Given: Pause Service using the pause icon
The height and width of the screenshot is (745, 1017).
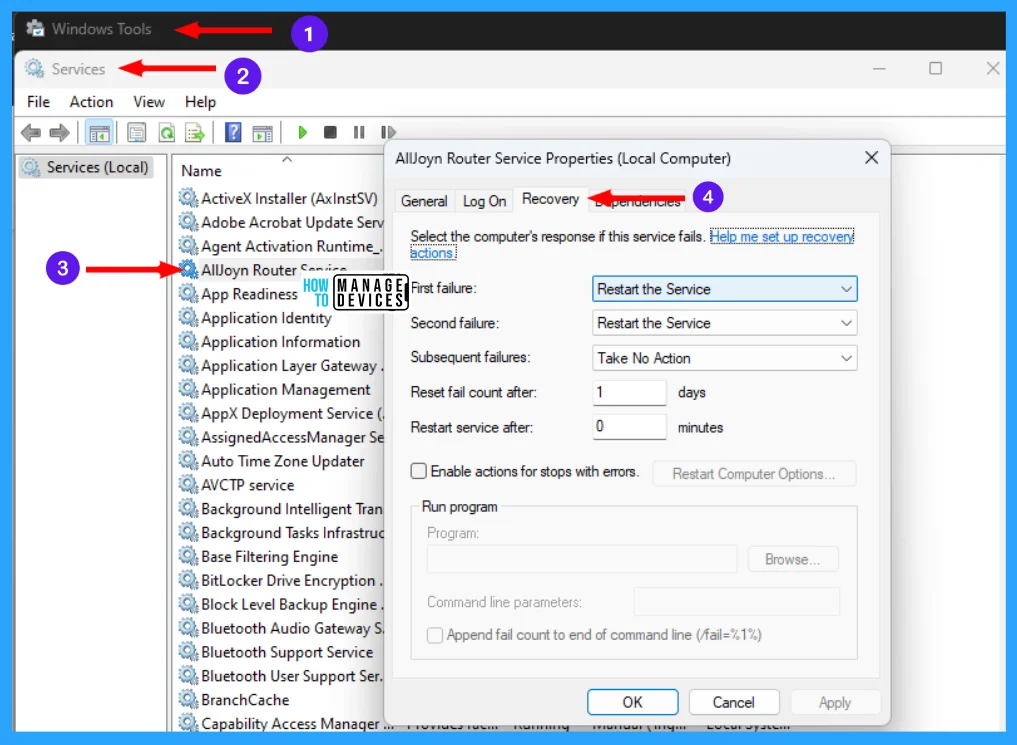Looking at the screenshot, I should [359, 132].
